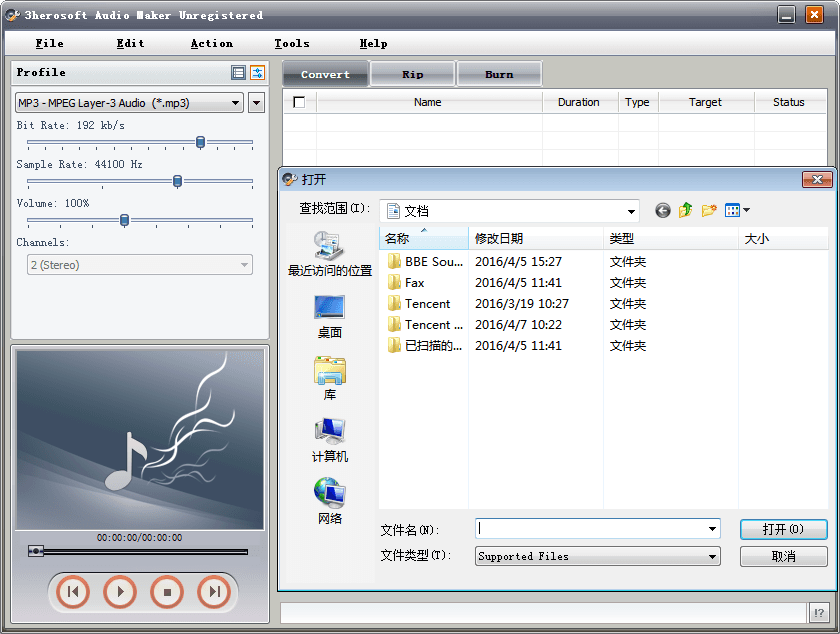Screen dimensions: 840x634
Task: Expand the 文件名 filename history dropdown arrow
Action: 712,529
